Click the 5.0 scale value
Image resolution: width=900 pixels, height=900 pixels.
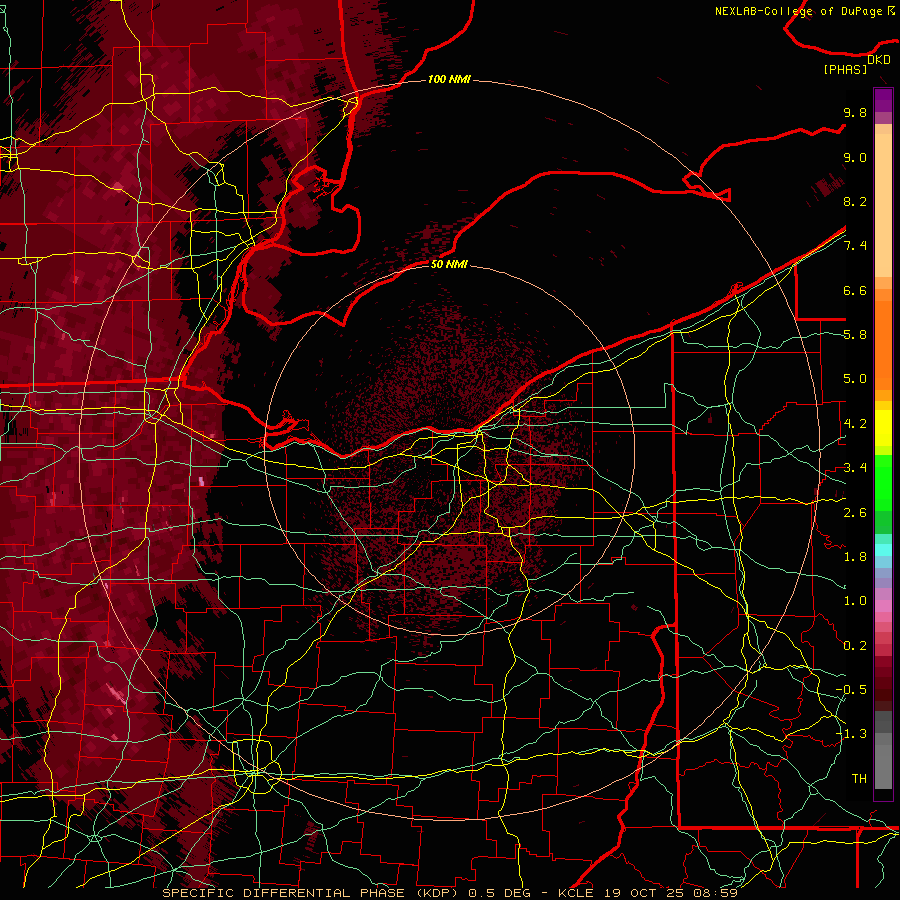855,379
